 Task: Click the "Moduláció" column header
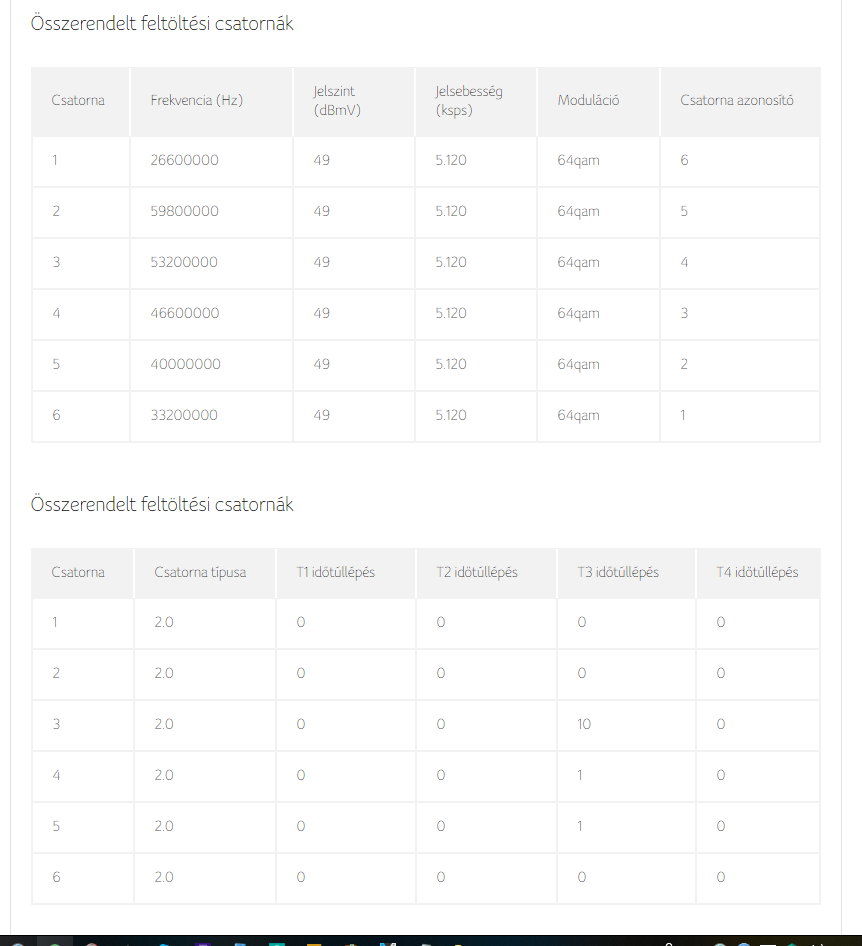tap(588, 100)
